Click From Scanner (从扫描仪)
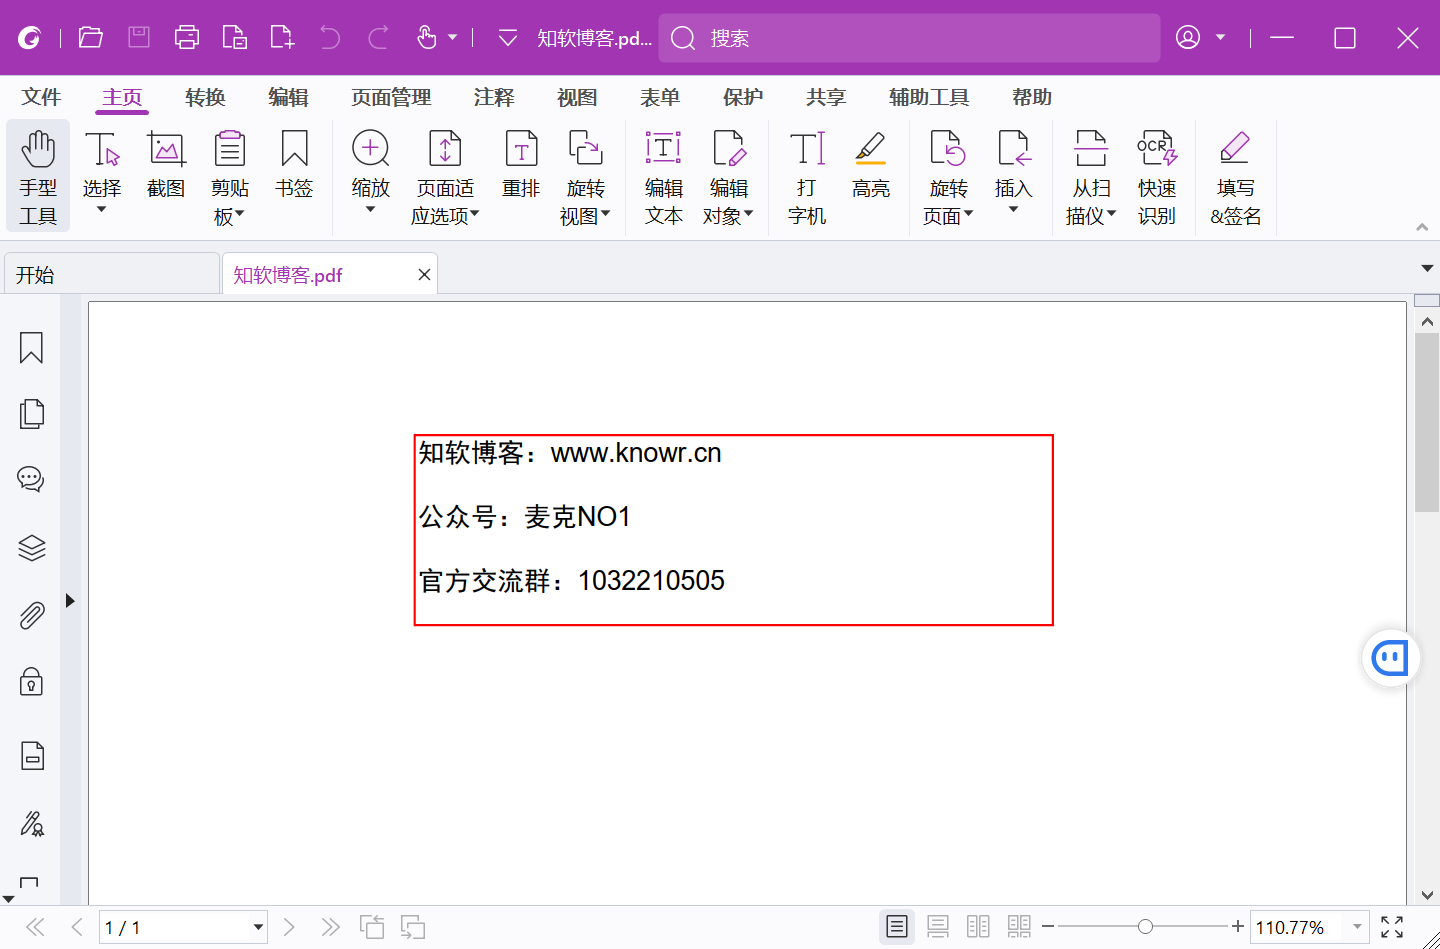Viewport: 1440px width, 949px height. pyautogui.click(x=1091, y=177)
